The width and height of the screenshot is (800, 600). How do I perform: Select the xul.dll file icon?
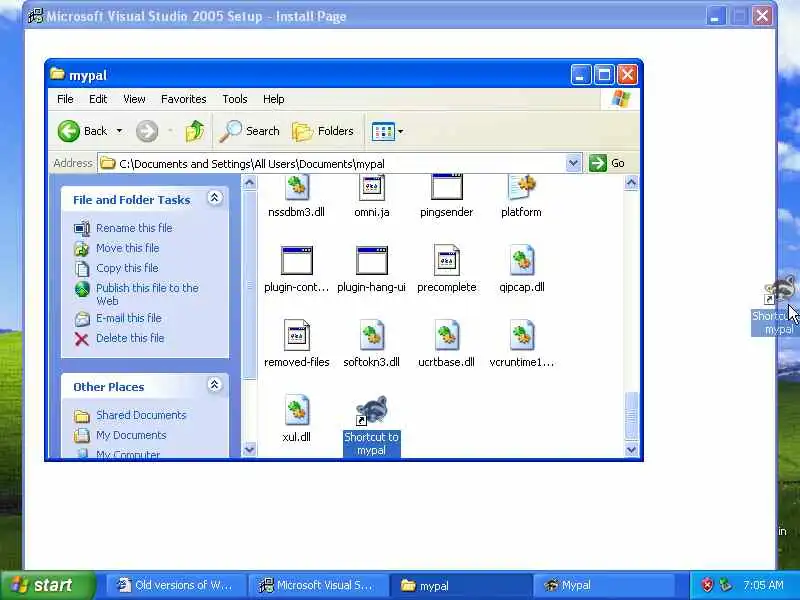click(296, 410)
